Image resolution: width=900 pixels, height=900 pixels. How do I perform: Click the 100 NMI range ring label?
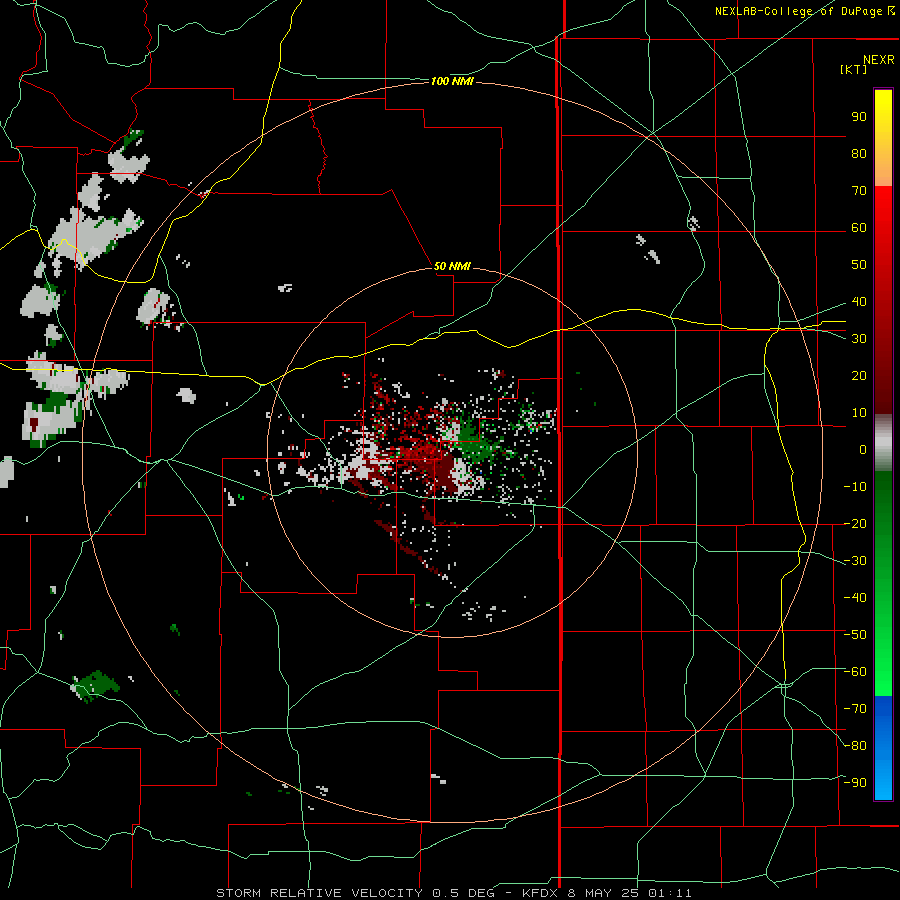click(452, 82)
